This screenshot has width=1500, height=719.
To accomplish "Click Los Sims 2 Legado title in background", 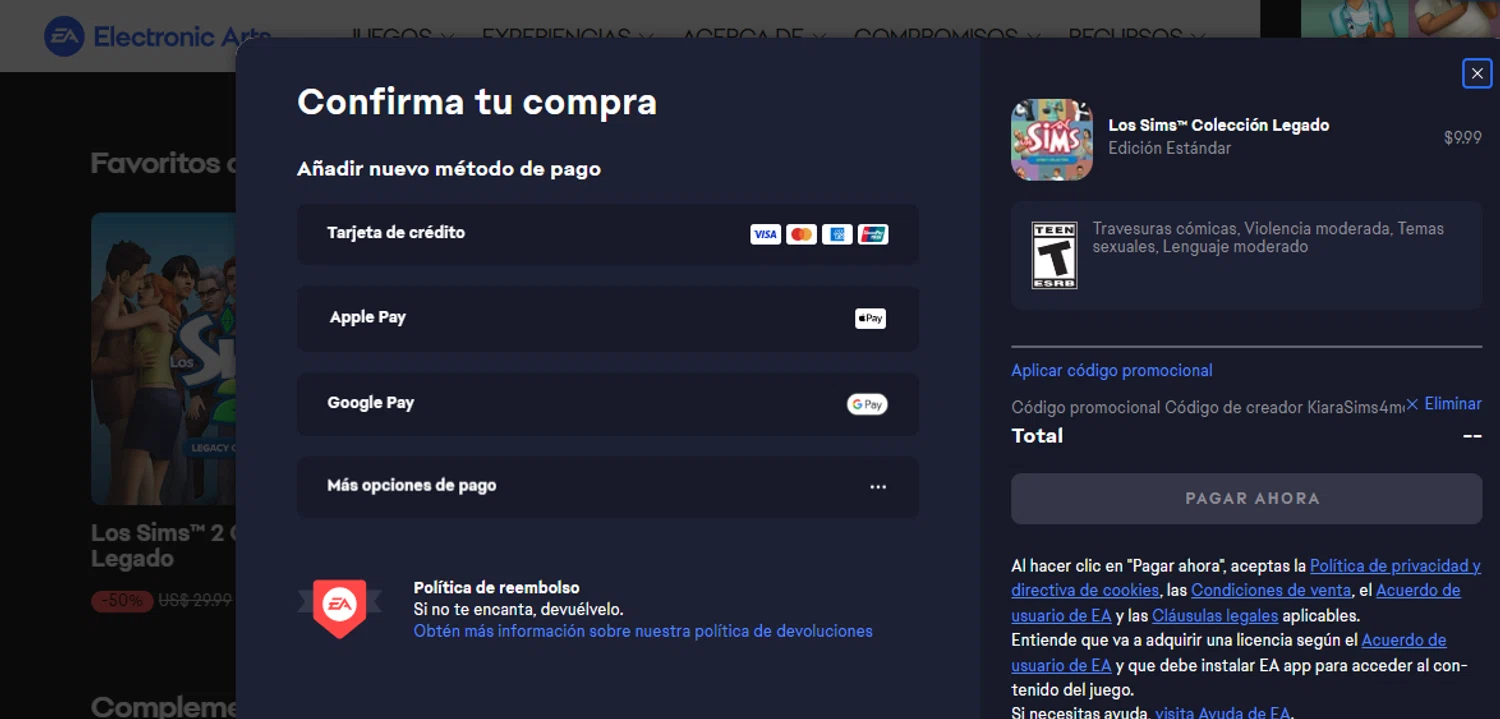I will pyautogui.click(x=163, y=546).
